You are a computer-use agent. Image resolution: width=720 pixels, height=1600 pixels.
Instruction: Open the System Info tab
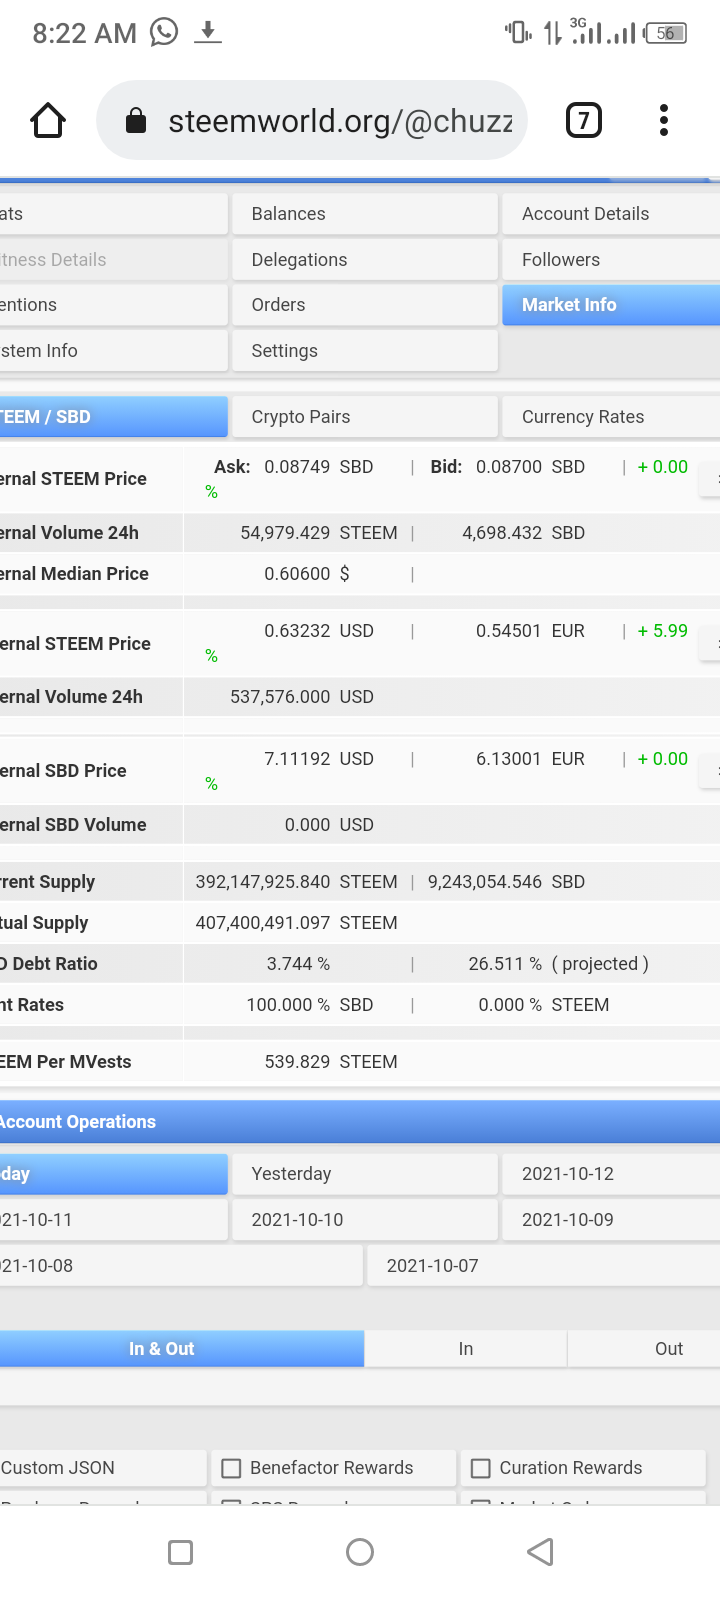click(x=113, y=351)
